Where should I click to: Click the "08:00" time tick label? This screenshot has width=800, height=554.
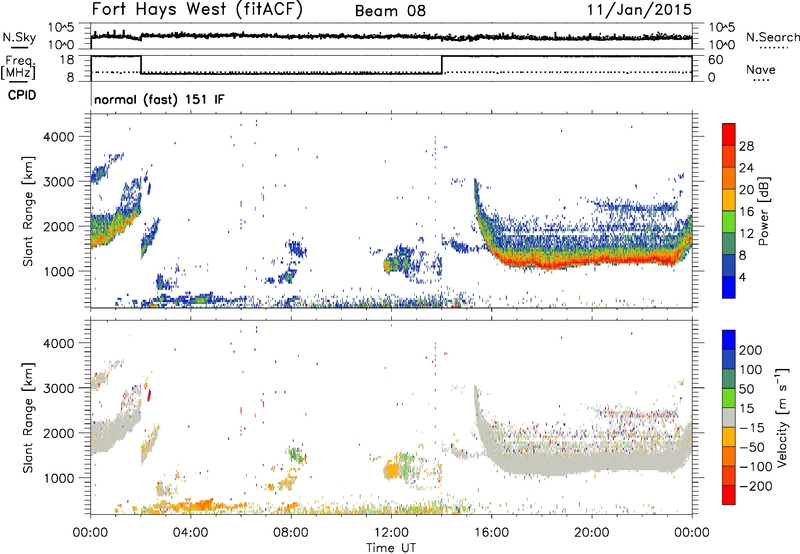coord(291,533)
